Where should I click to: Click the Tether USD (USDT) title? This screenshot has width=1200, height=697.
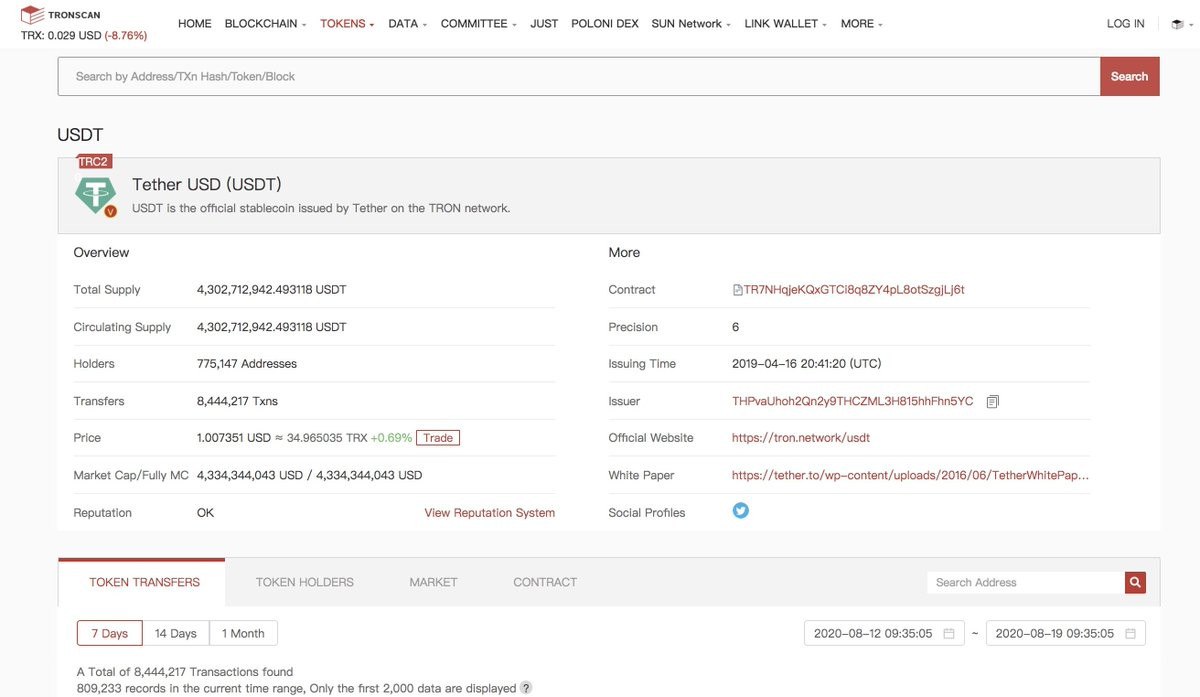(207, 185)
